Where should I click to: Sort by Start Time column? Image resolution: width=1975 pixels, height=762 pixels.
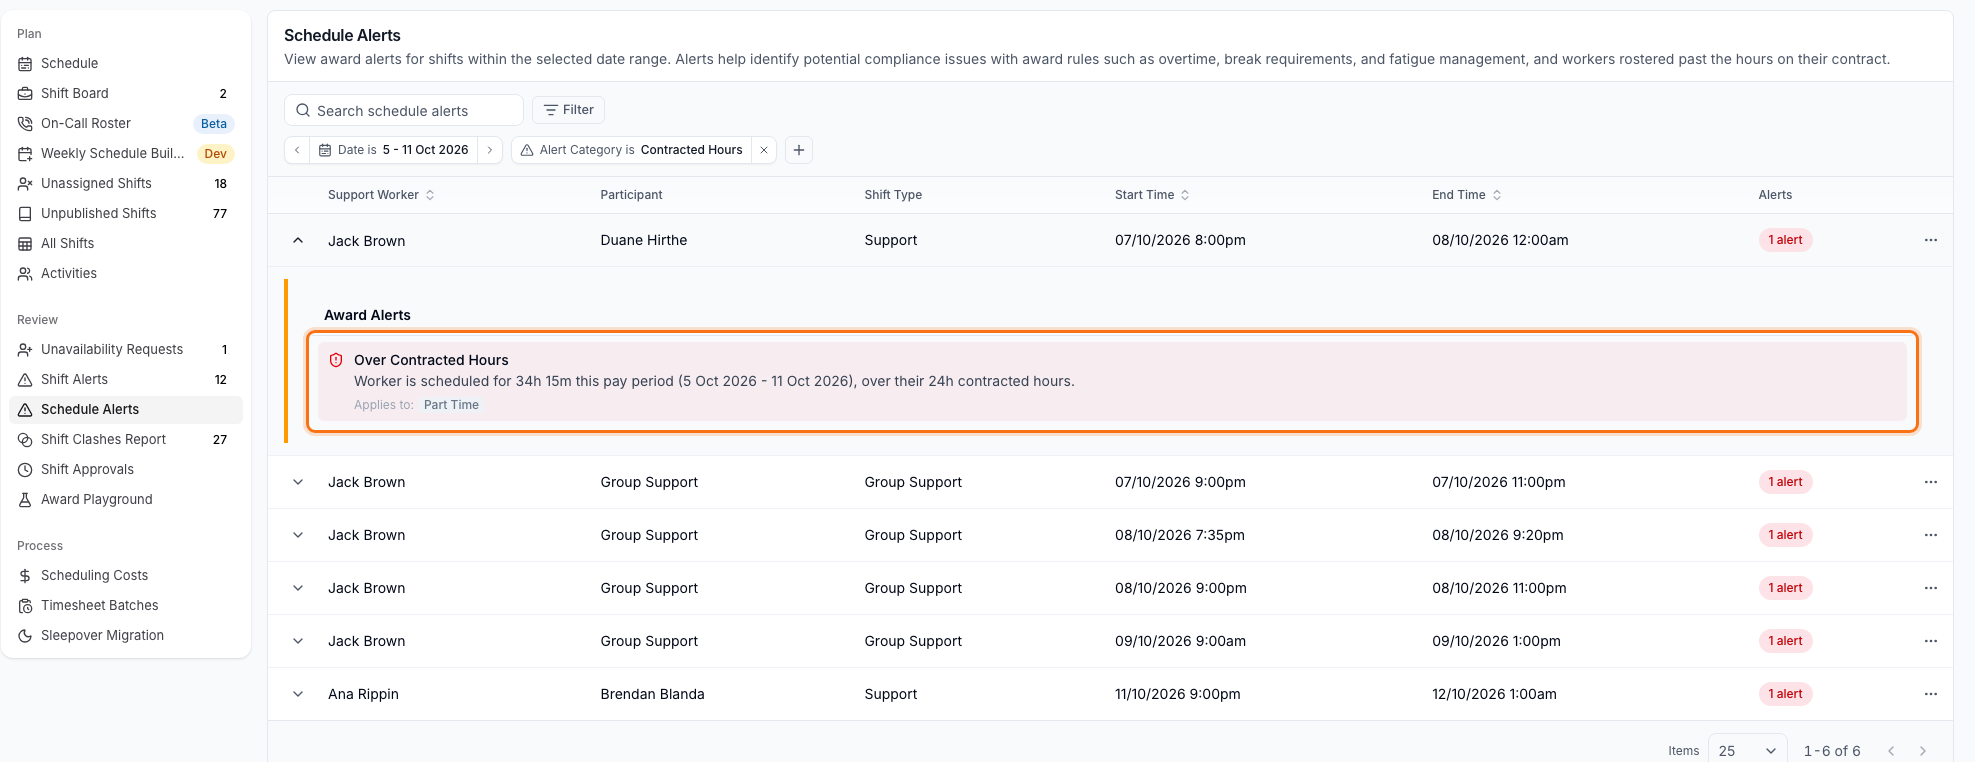click(1152, 195)
